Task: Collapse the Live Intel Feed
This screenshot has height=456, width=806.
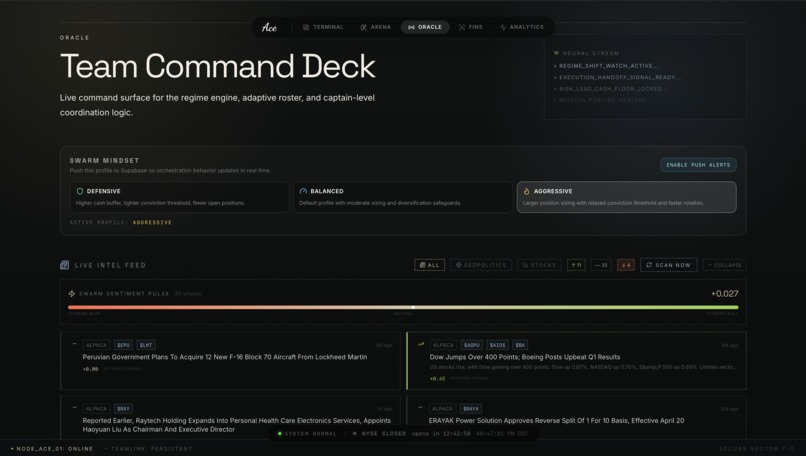Action: click(725, 265)
